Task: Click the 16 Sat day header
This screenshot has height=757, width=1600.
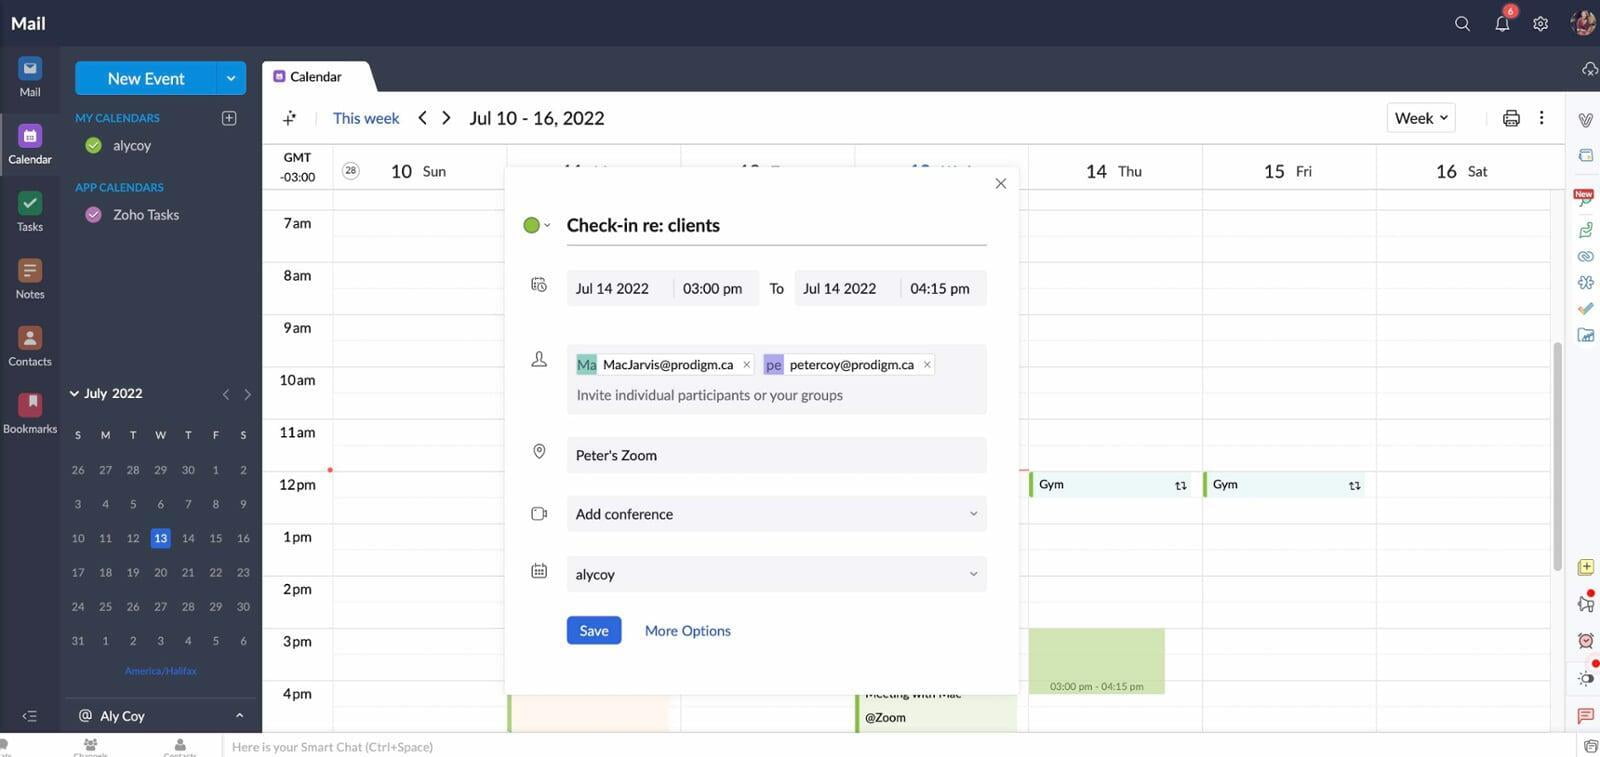Action: click(1462, 171)
